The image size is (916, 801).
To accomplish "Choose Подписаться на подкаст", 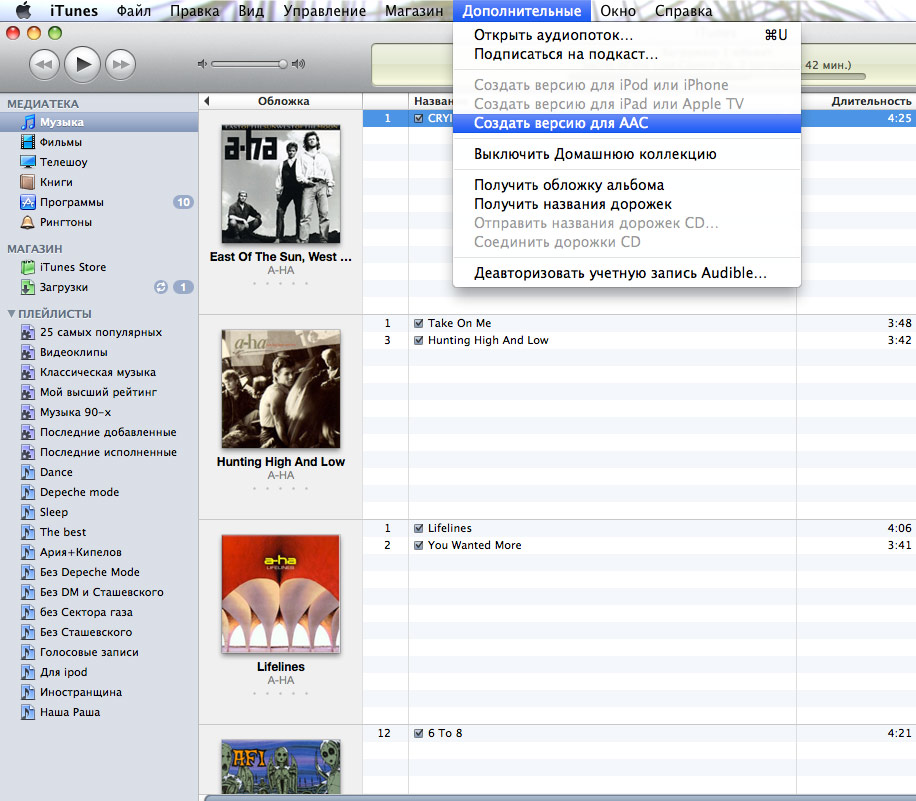I will coord(626,54).
